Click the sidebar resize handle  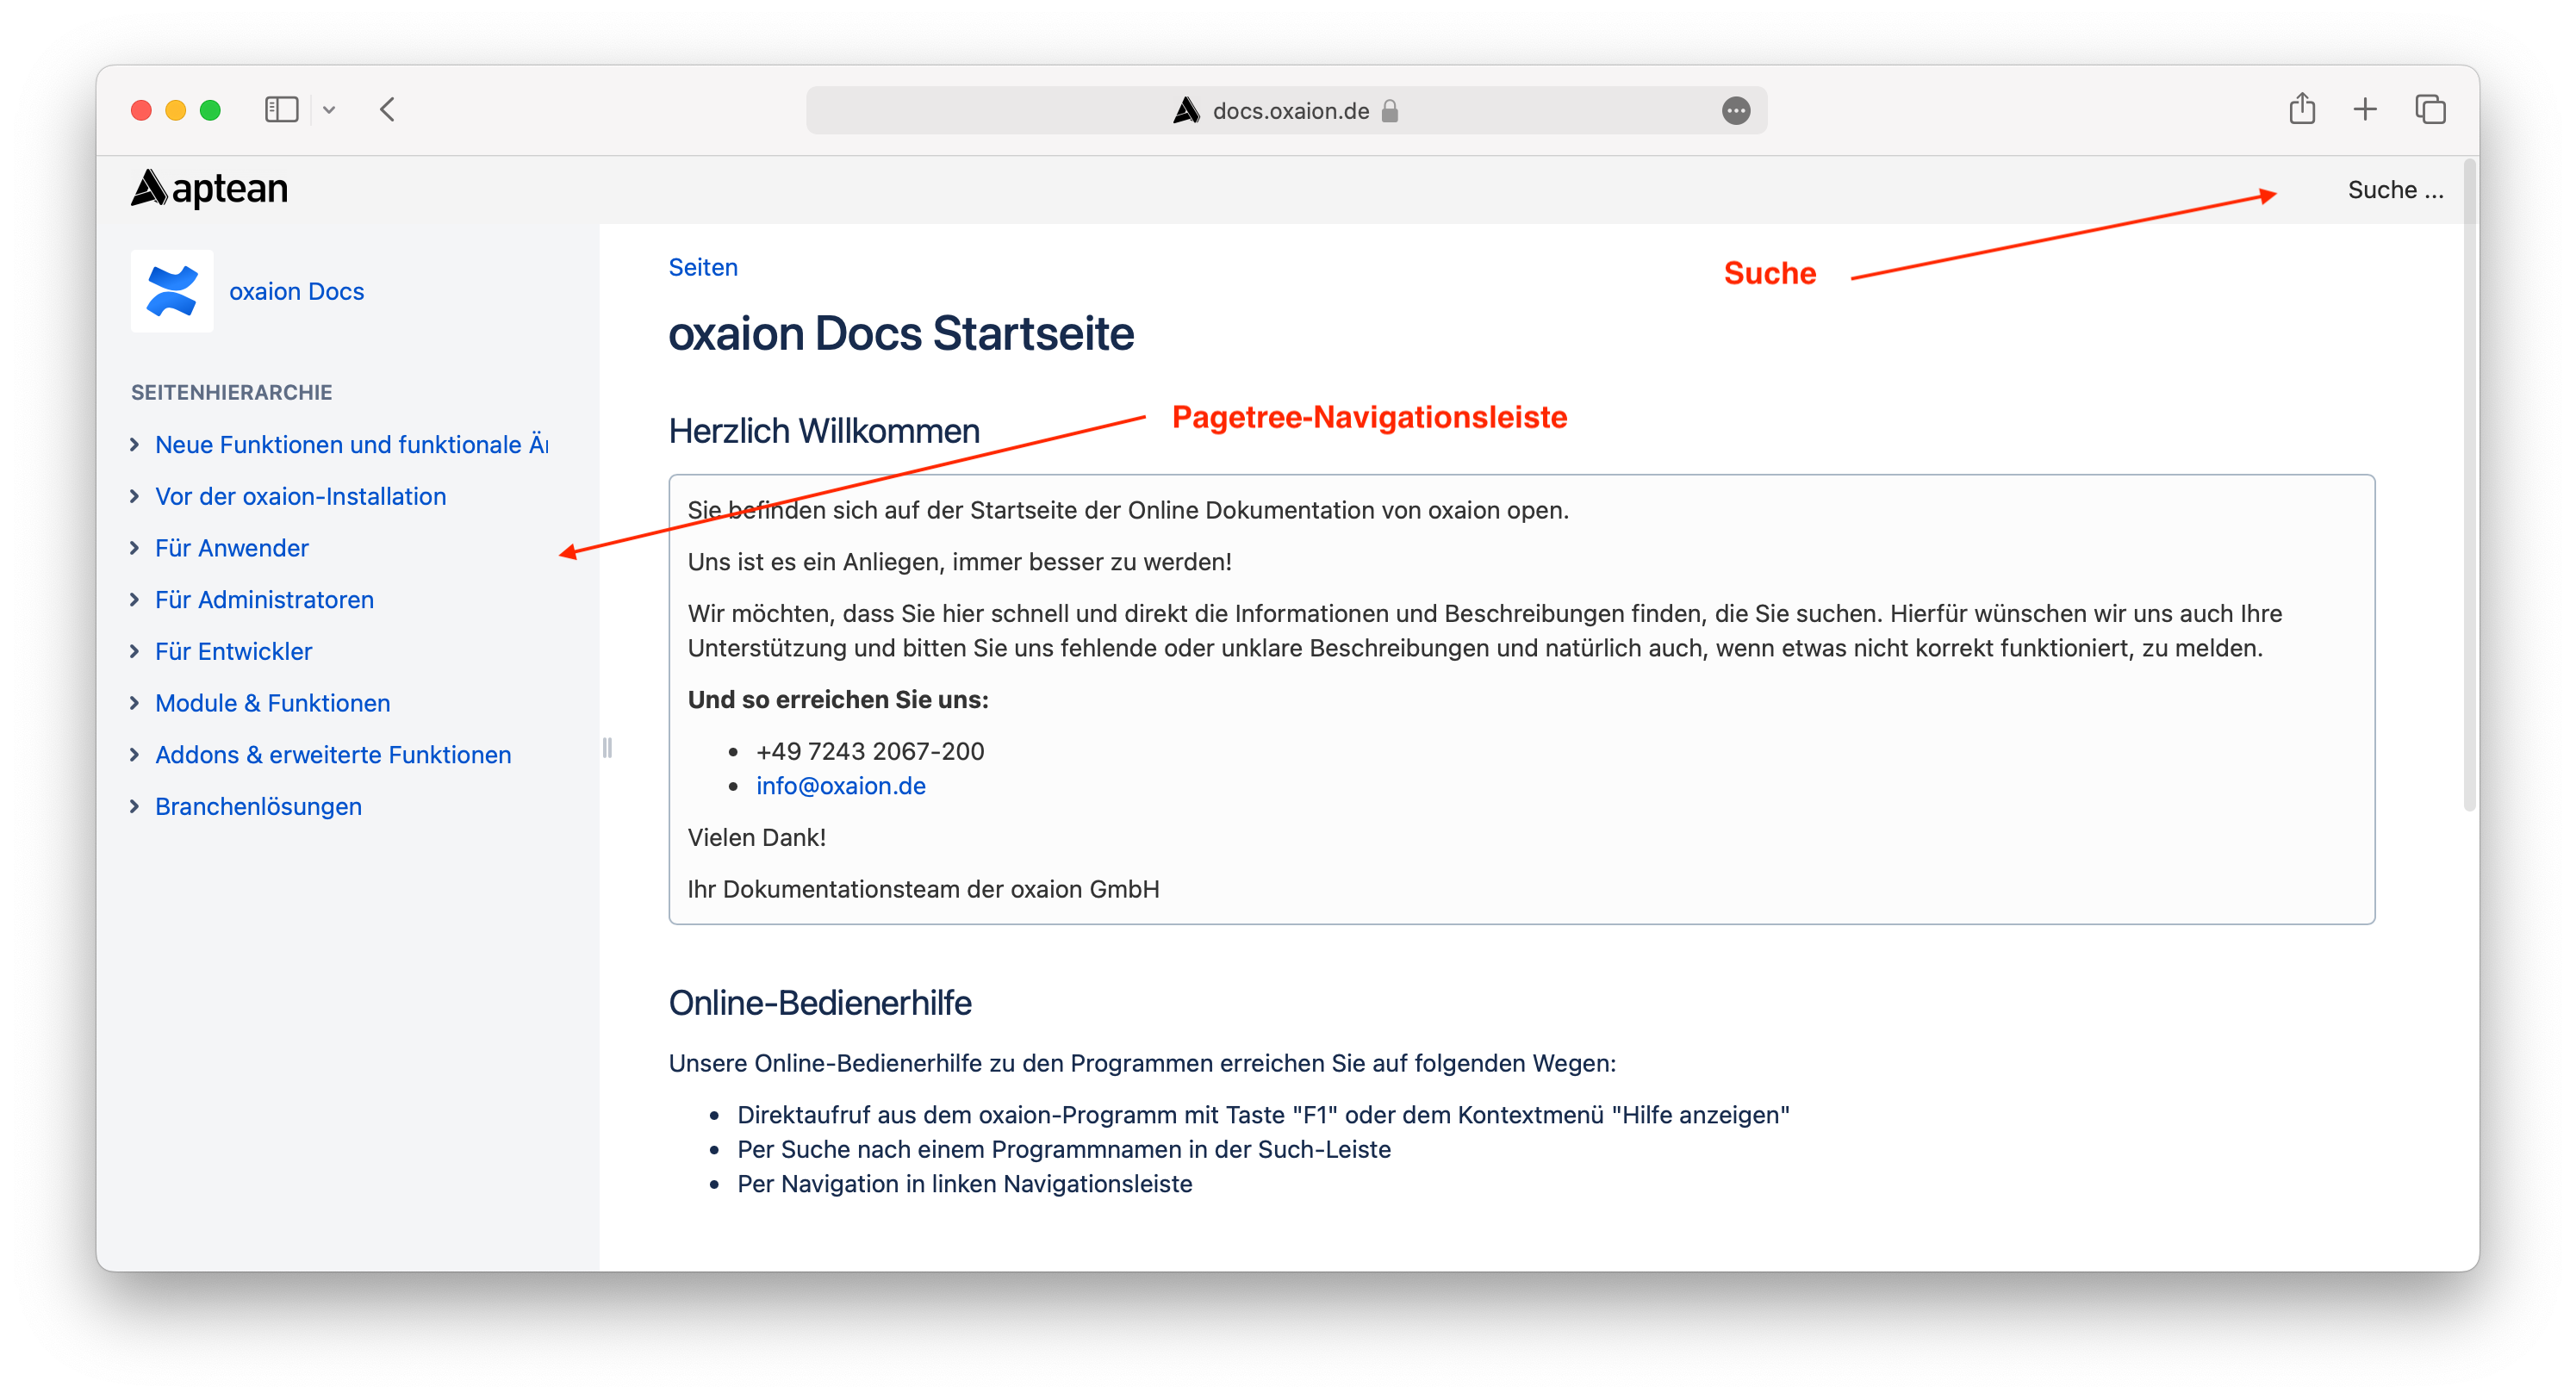[x=606, y=747]
